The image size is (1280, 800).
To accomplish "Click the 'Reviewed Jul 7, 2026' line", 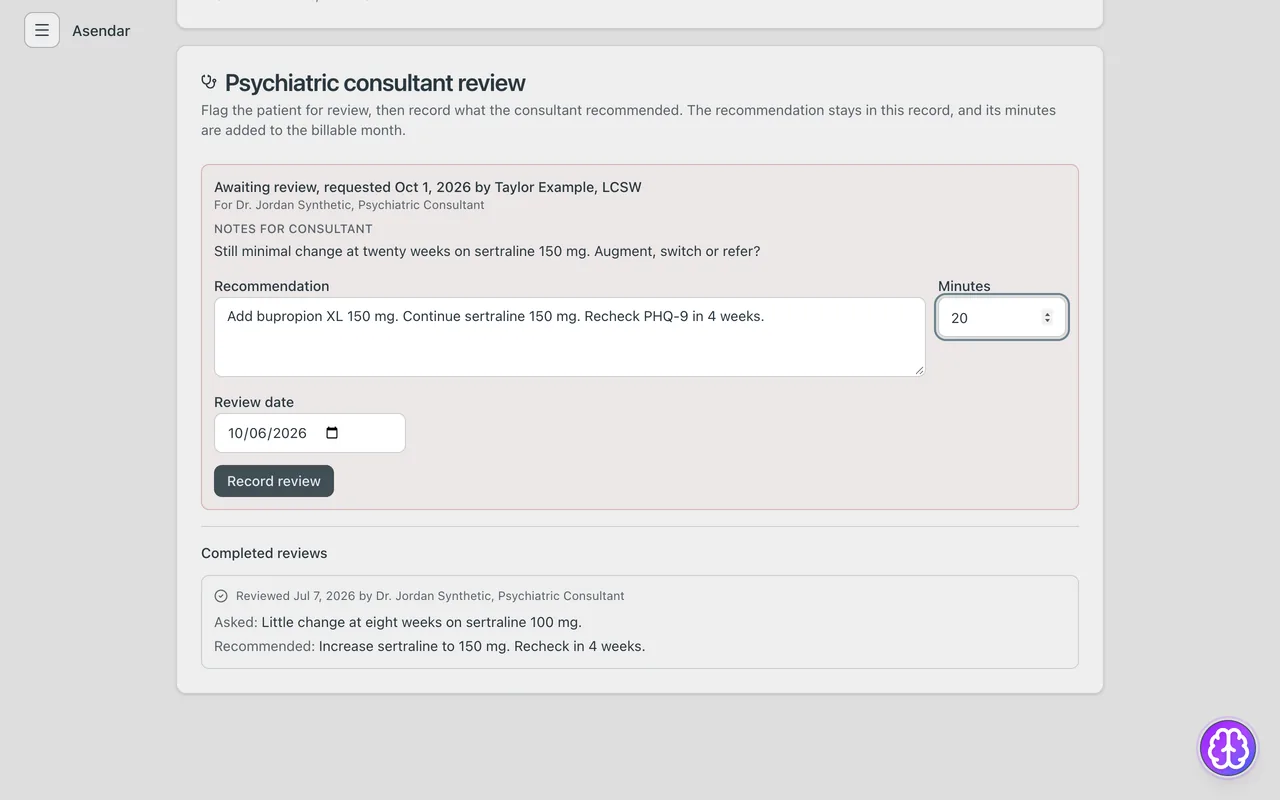I will [430, 596].
